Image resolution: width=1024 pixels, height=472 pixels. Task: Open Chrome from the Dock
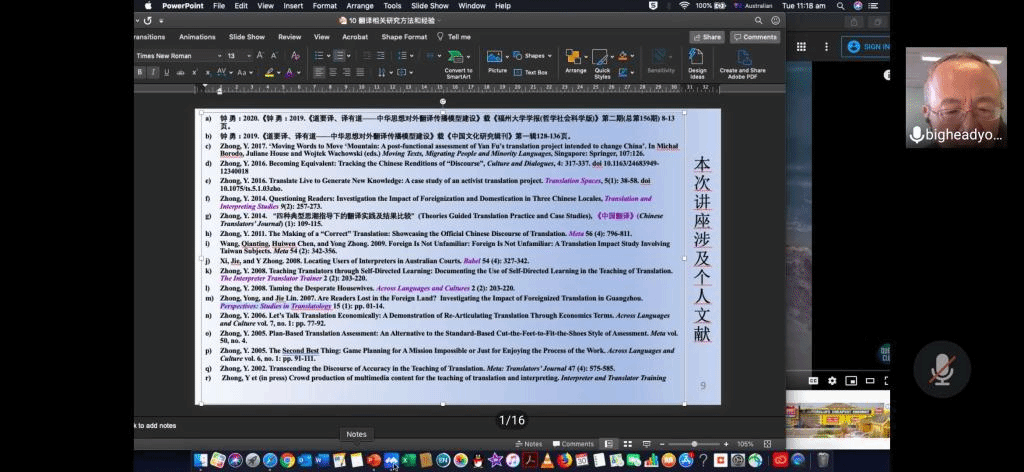[x=287, y=460]
